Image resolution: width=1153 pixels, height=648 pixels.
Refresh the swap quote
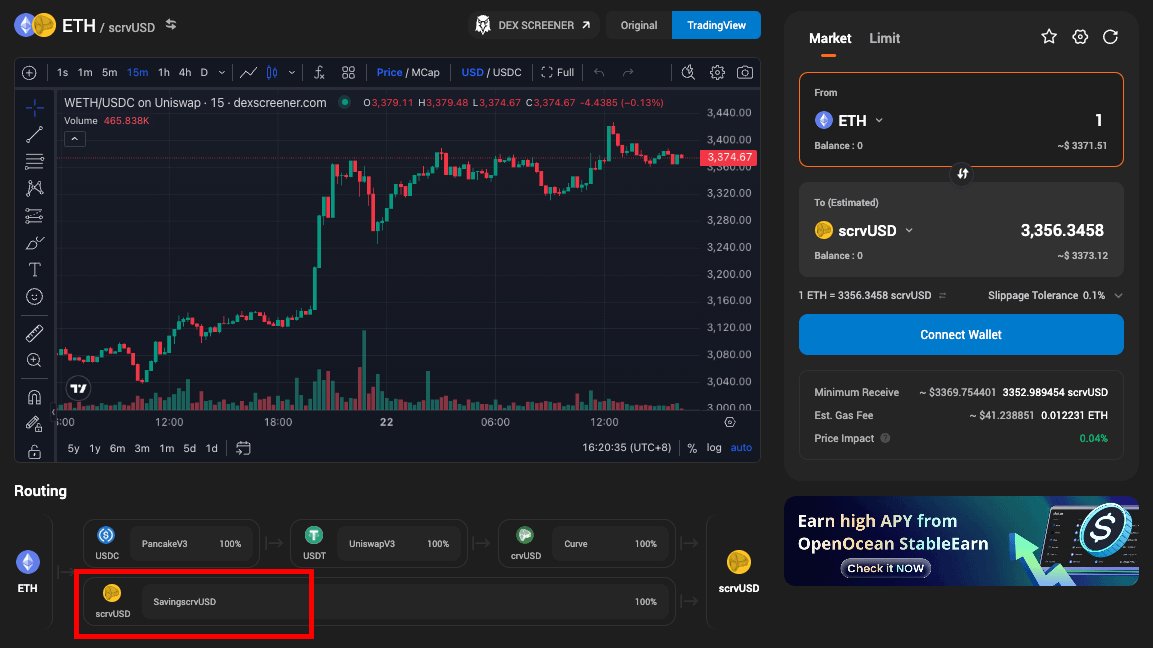click(1110, 37)
